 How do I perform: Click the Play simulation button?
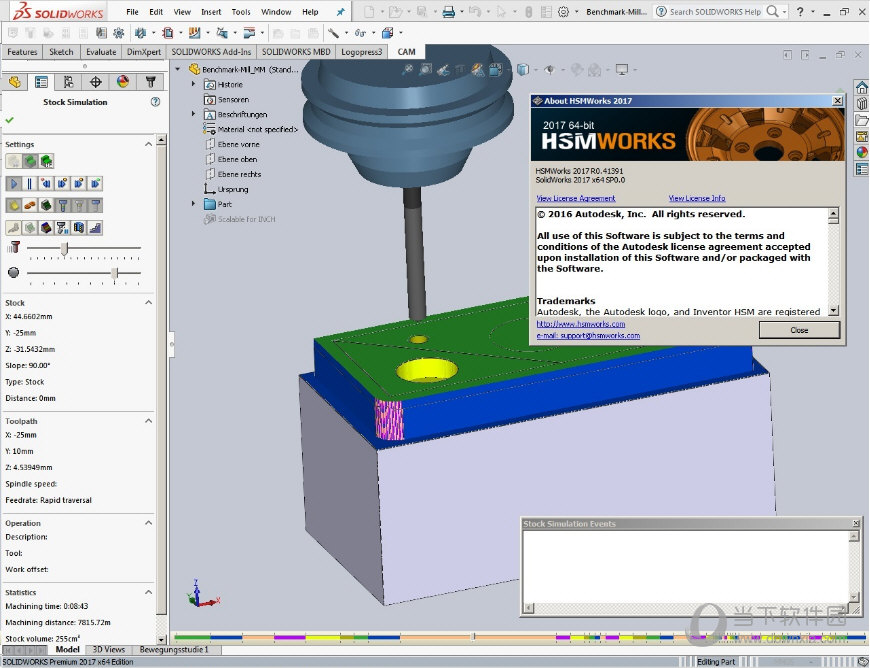[14, 183]
